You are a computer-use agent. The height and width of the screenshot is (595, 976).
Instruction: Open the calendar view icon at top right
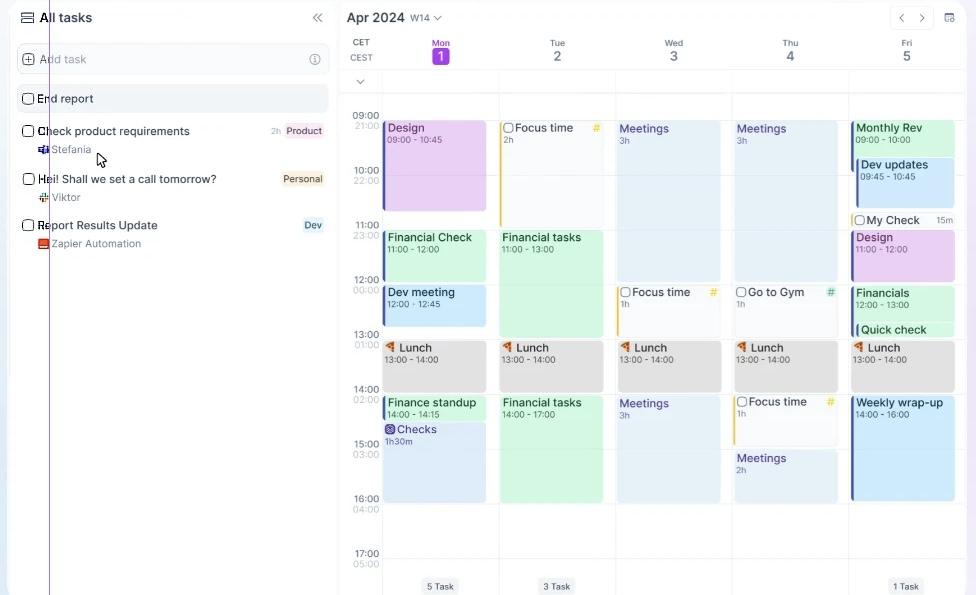(x=949, y=18)
